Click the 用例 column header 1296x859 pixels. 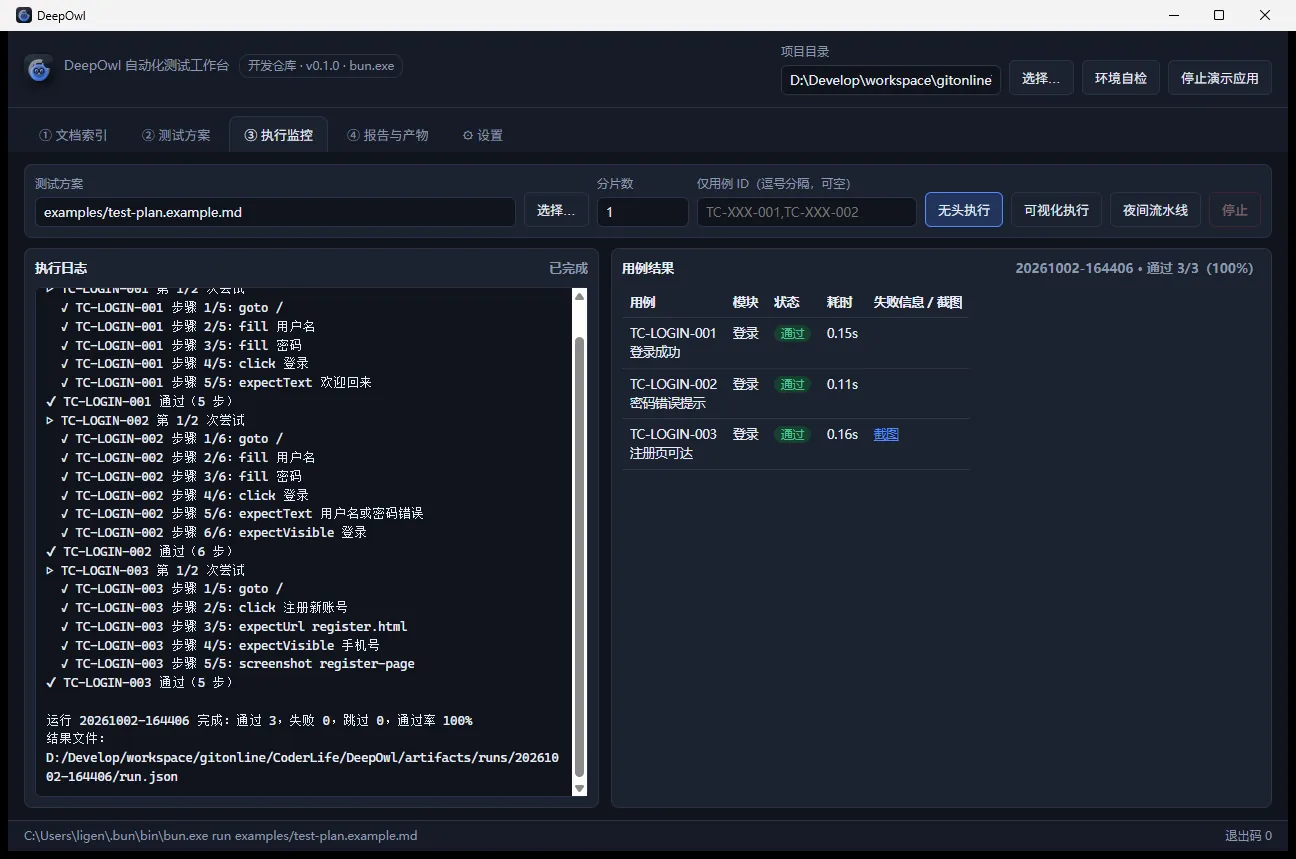(642, 302)
